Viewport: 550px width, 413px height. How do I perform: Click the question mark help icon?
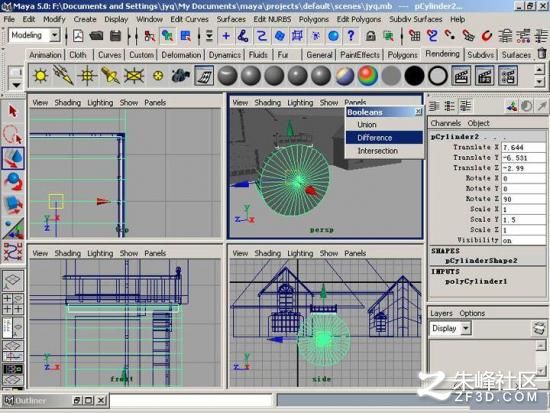click(351, 35)
